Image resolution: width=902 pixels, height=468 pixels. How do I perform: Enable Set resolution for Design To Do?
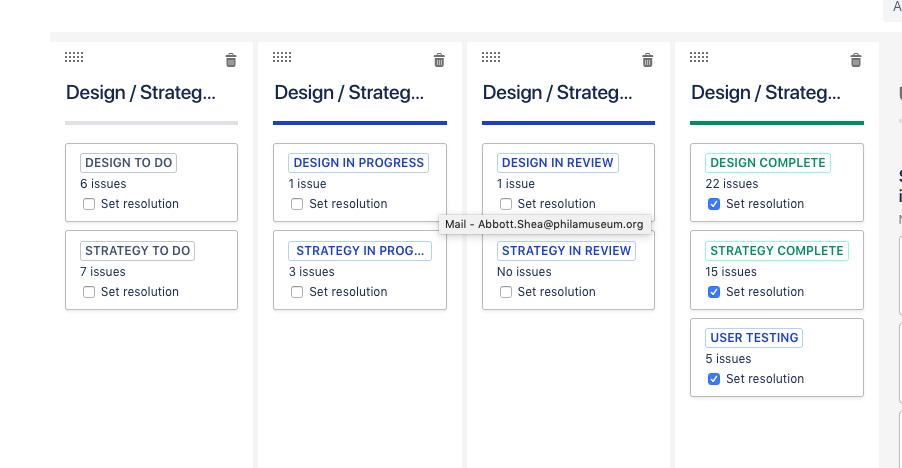coord(89,204)
